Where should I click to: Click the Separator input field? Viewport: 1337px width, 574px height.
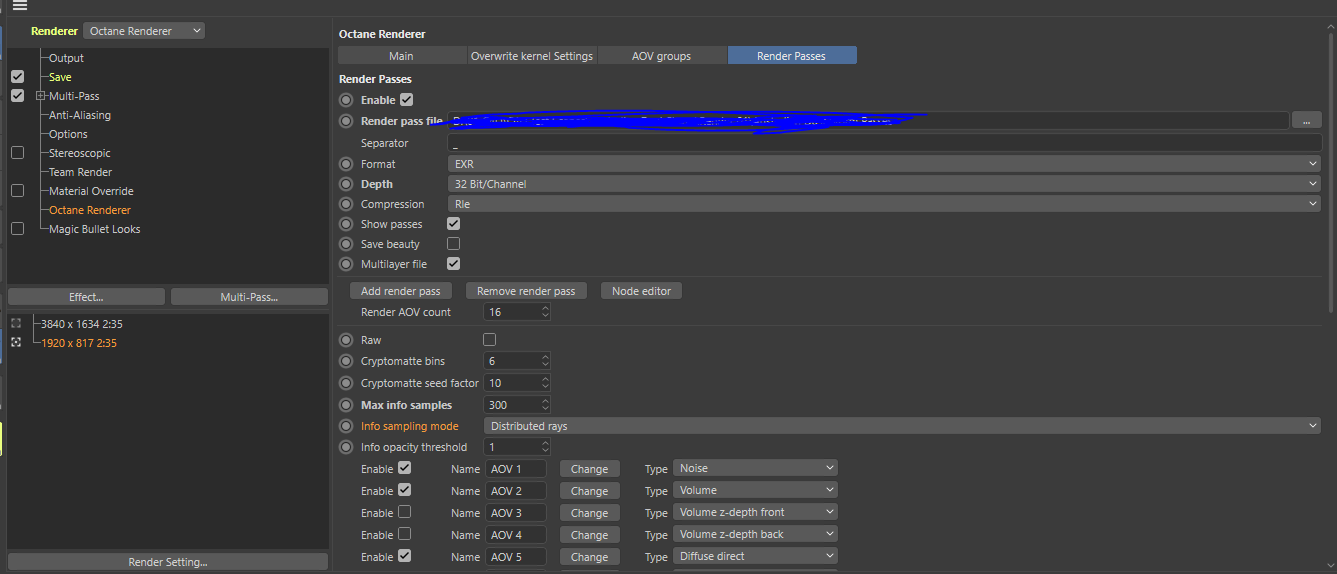tap(884, 143)
